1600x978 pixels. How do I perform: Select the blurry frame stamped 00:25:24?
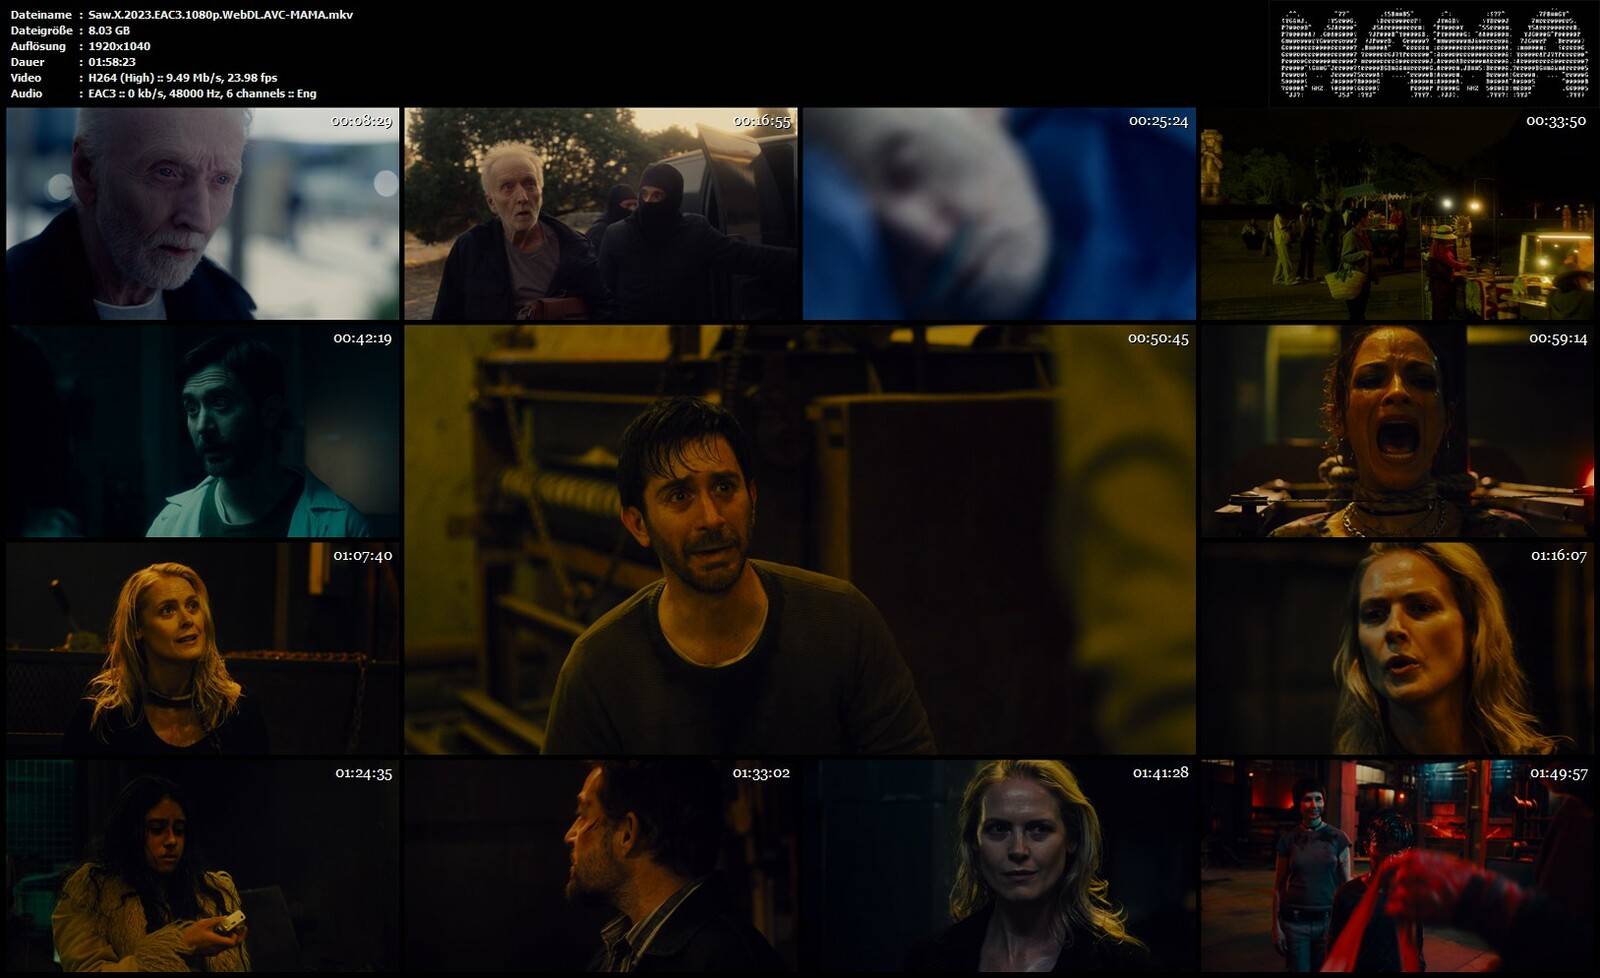click(999, 214)
